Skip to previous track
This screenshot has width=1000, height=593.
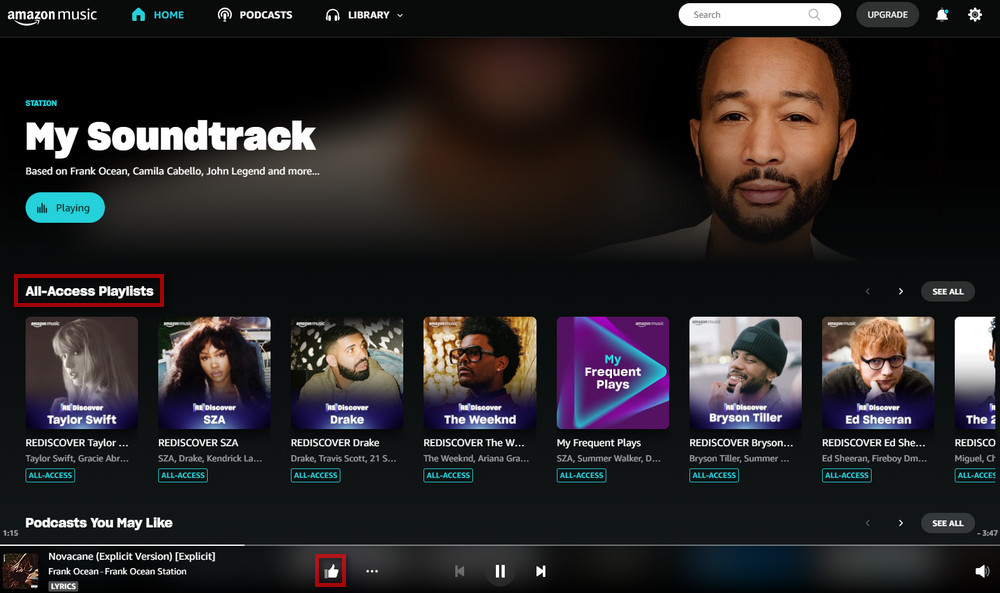click(x=460, y=571)
